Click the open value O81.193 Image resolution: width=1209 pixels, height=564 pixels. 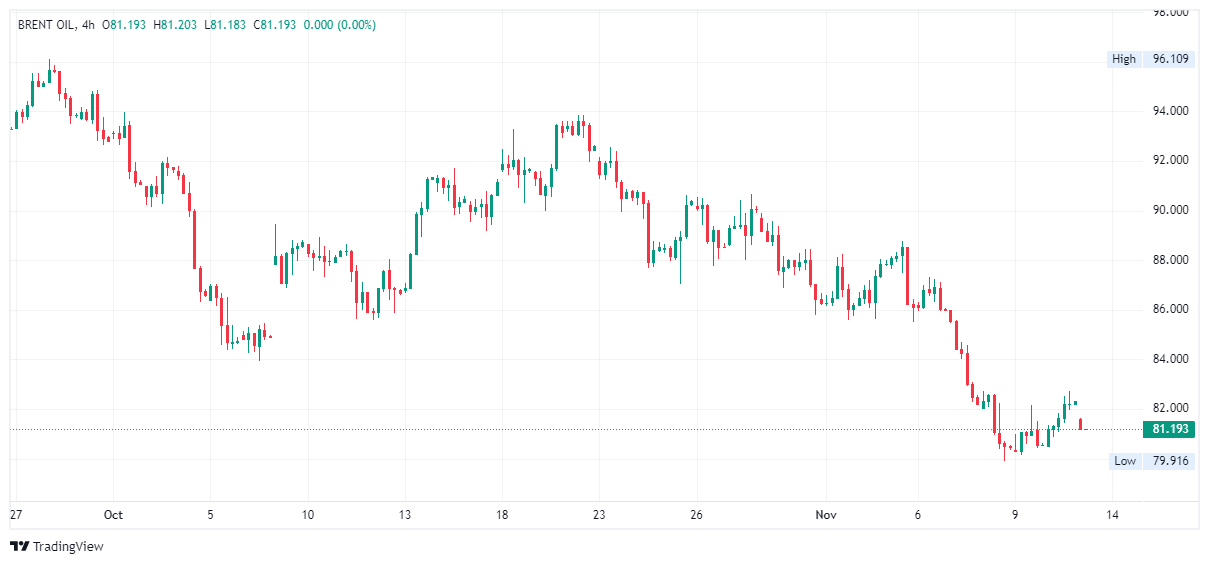pyautogui.click(x=128, y=25)
